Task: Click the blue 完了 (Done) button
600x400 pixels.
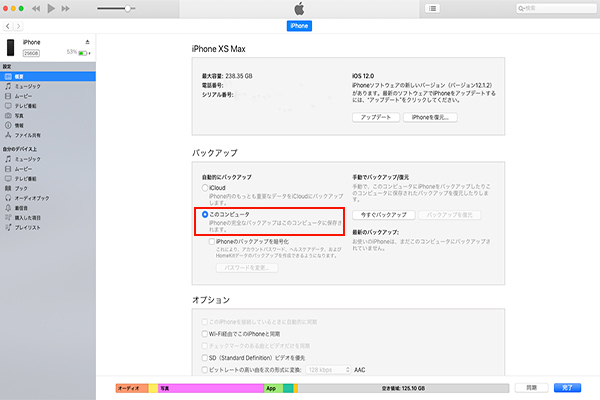Action: 567,388
